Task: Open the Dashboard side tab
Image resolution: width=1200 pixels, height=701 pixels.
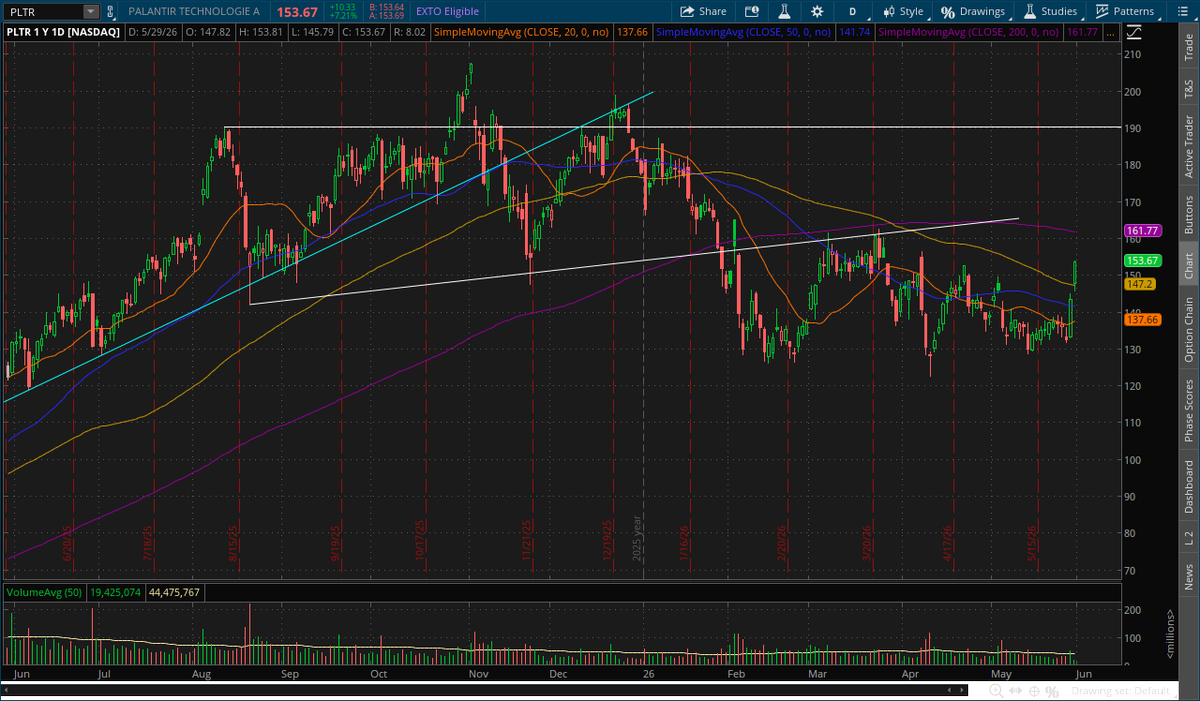Action: pyautogui.click(x=1188, y=486)
